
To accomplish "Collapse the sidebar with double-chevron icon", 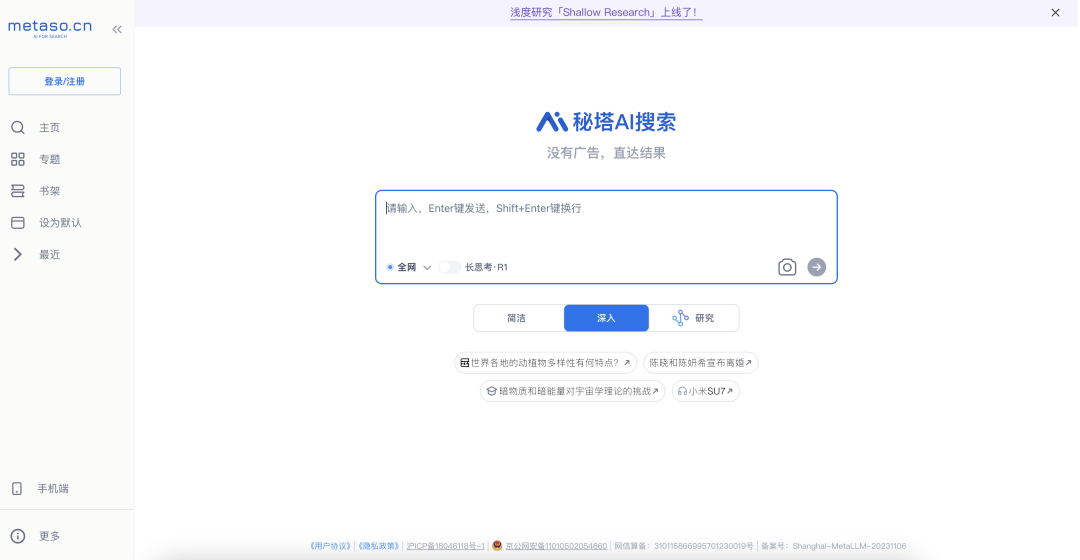I will [117, 29].
